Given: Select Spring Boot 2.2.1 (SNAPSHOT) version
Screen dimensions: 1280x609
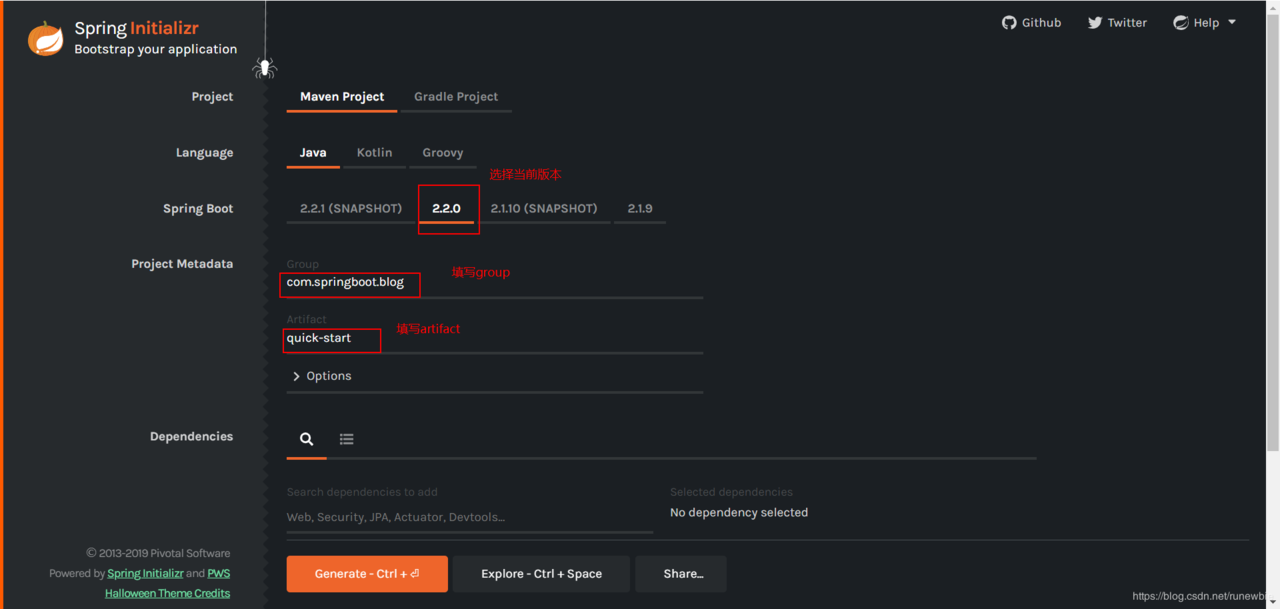Looking at the screenshot, I should coord(351,209).
